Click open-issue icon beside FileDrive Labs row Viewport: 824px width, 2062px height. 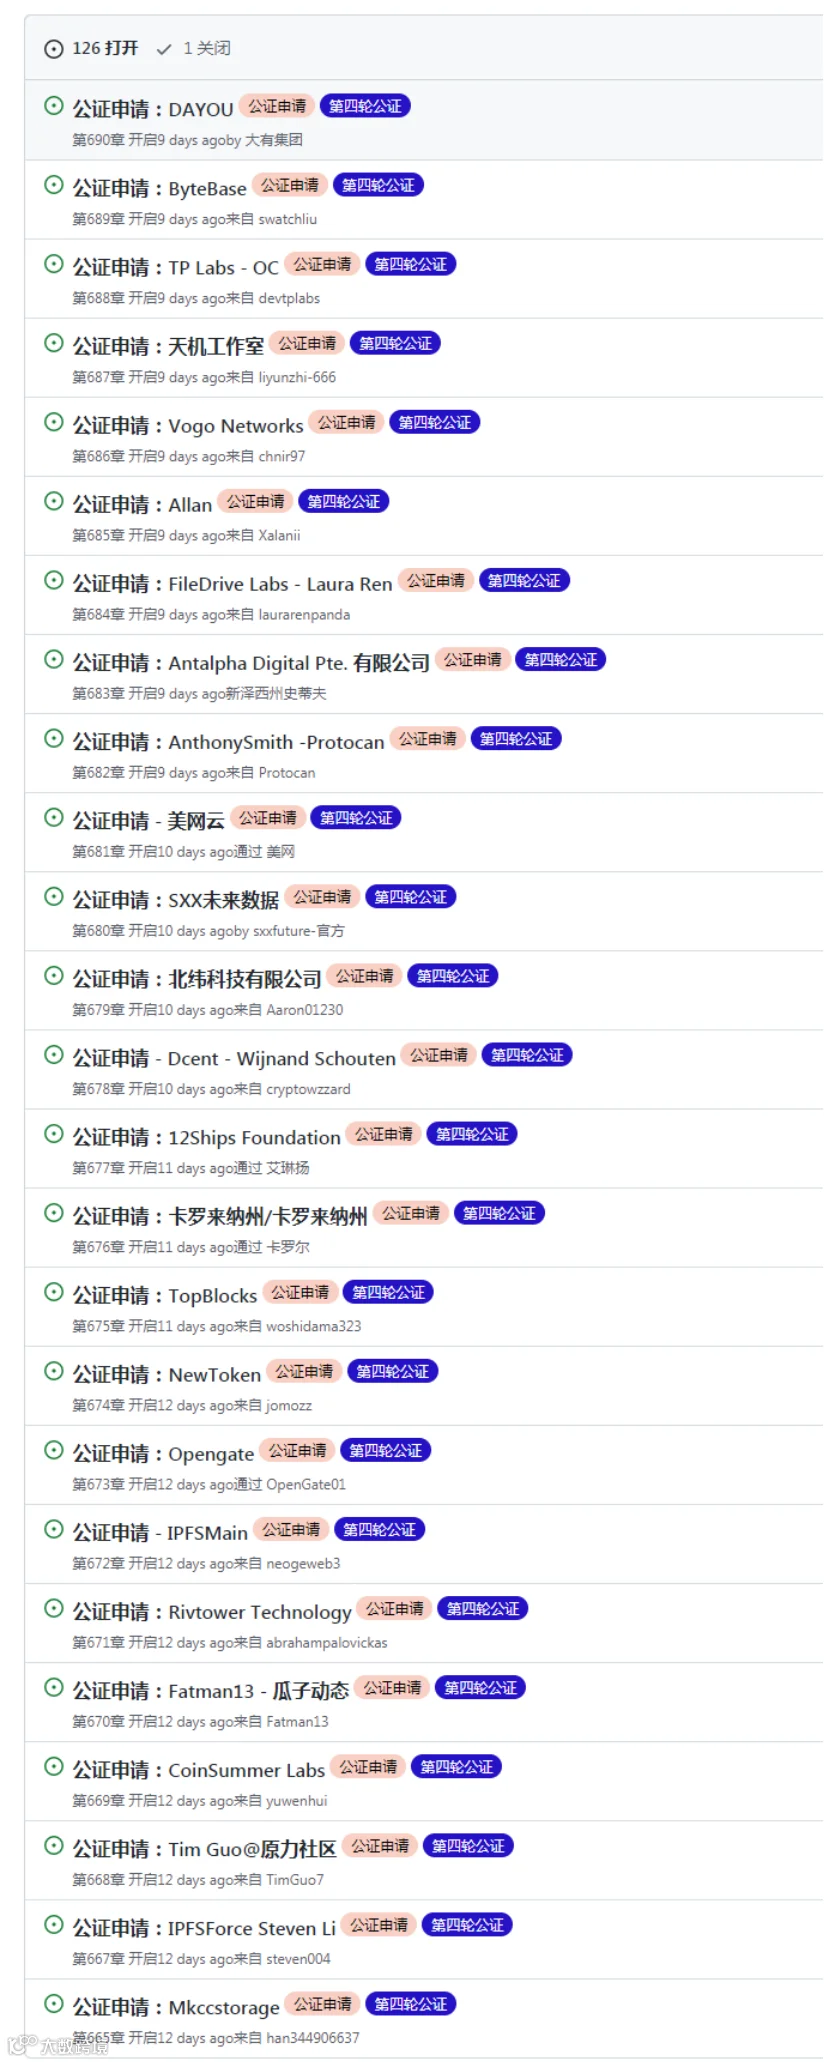pyautogui.click(x=54, y=579)
